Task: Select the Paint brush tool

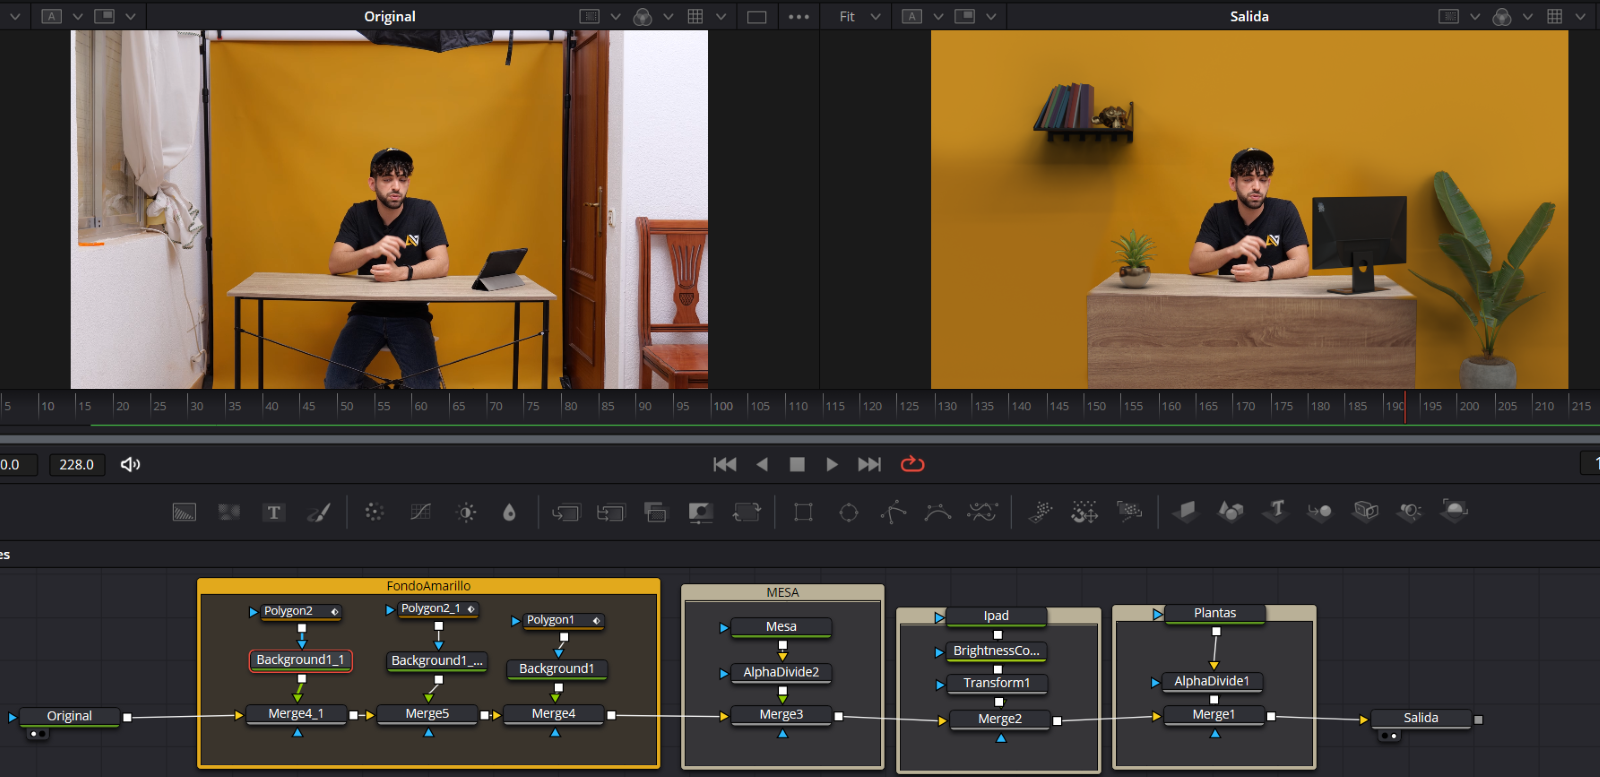Action: click(x=319, y=513)
